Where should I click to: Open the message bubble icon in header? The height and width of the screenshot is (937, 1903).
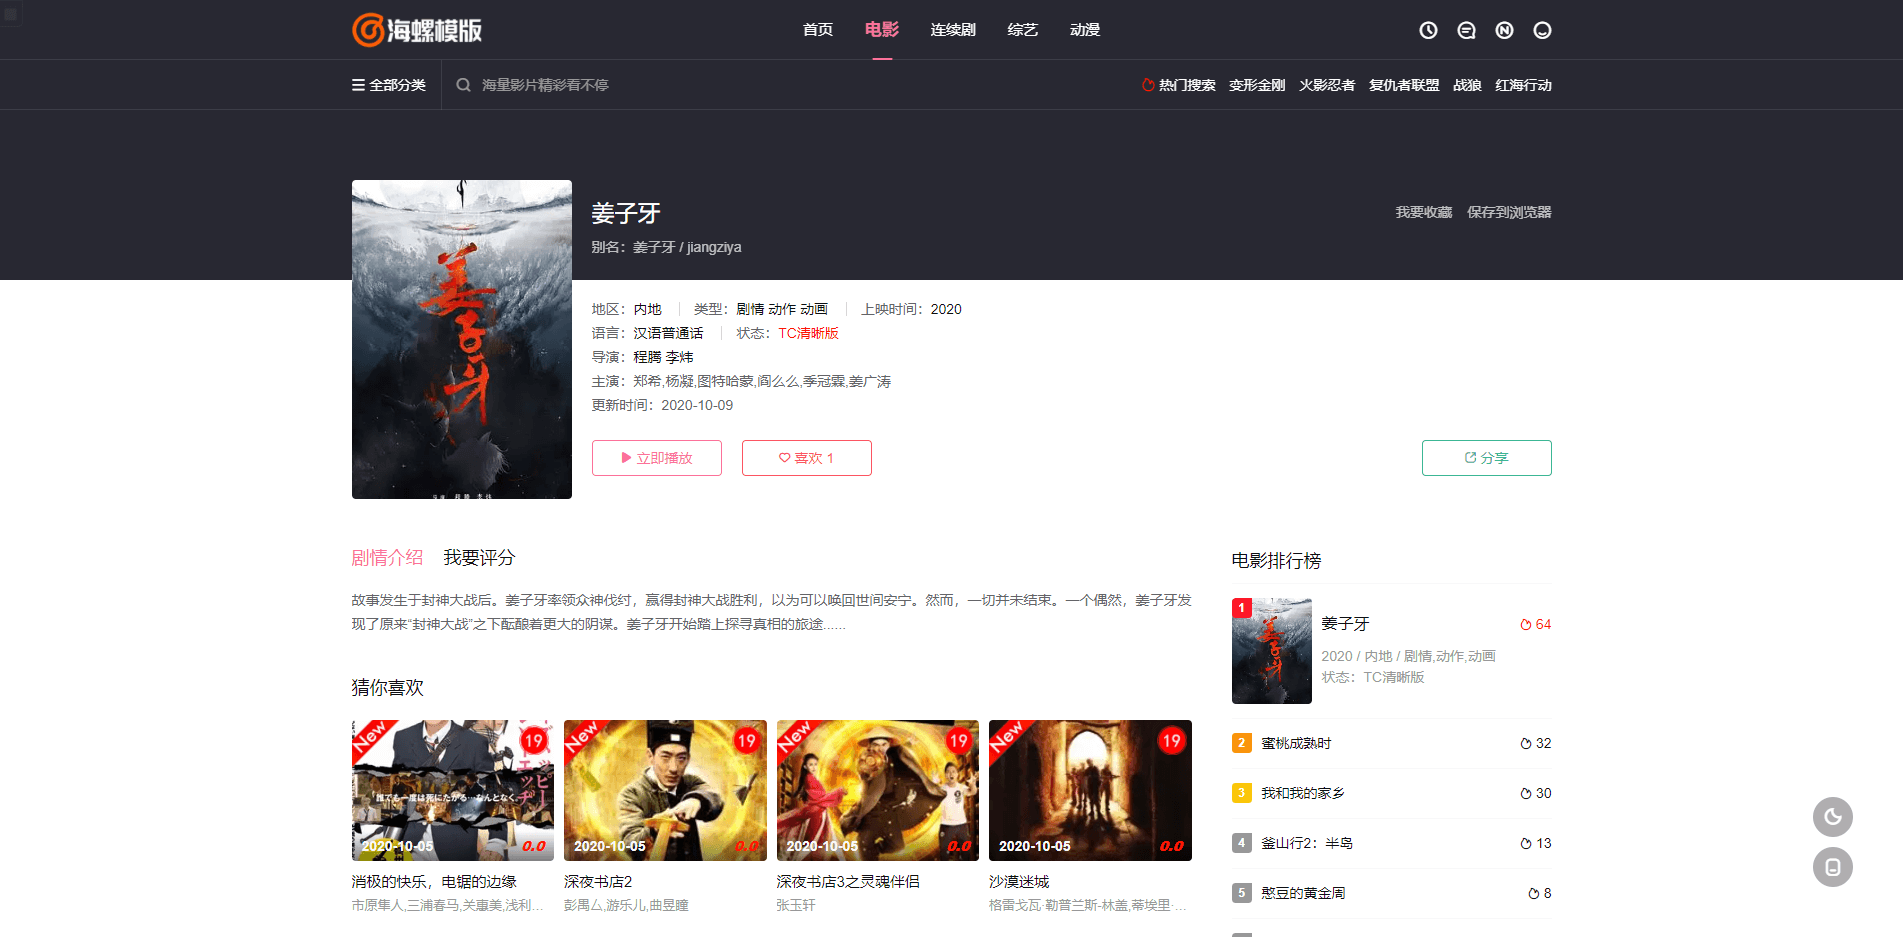(1466, 30)
